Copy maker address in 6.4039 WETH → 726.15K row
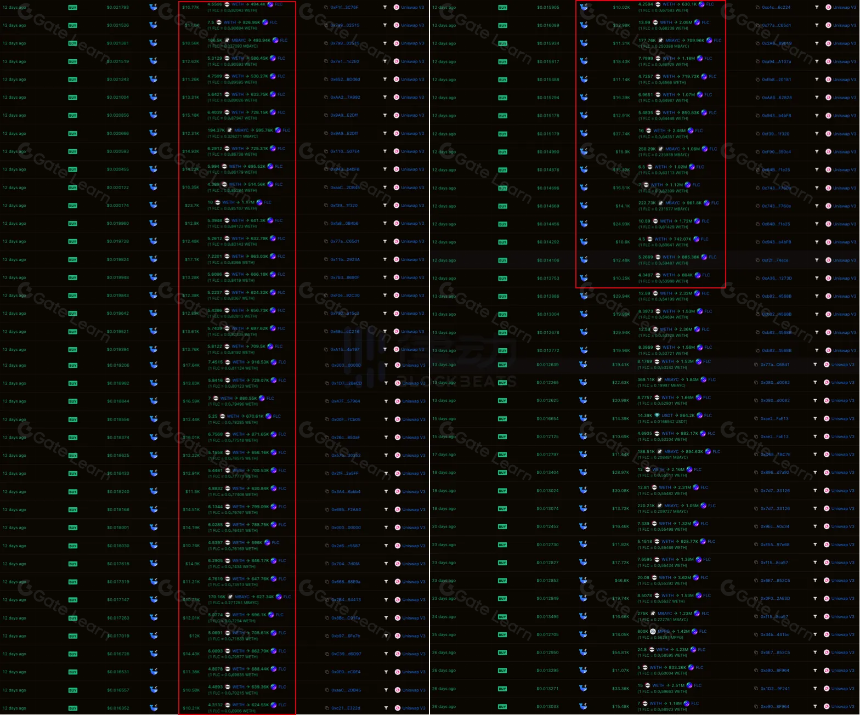Image resolution: width=860 pixels, height=715 pixels. [x=326, y=116]
